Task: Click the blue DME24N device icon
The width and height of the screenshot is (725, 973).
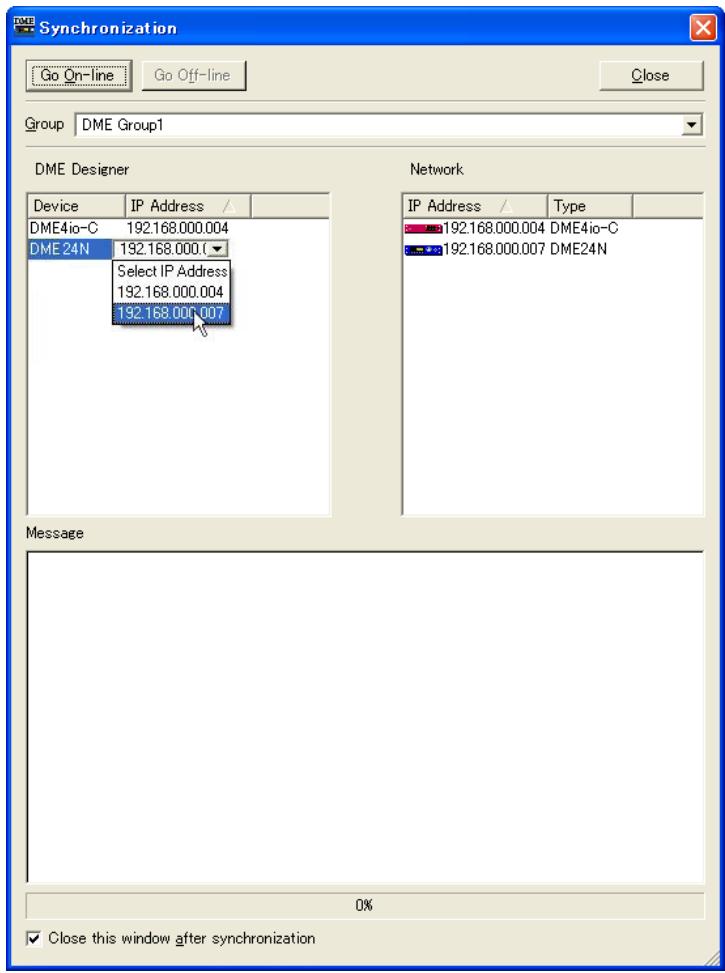Action: [423, 249]
